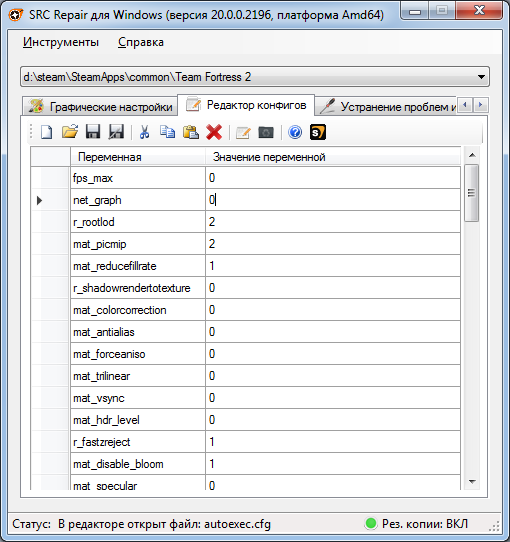Select the mat_colorcorrection cell
510x542 pixels.
138,310
